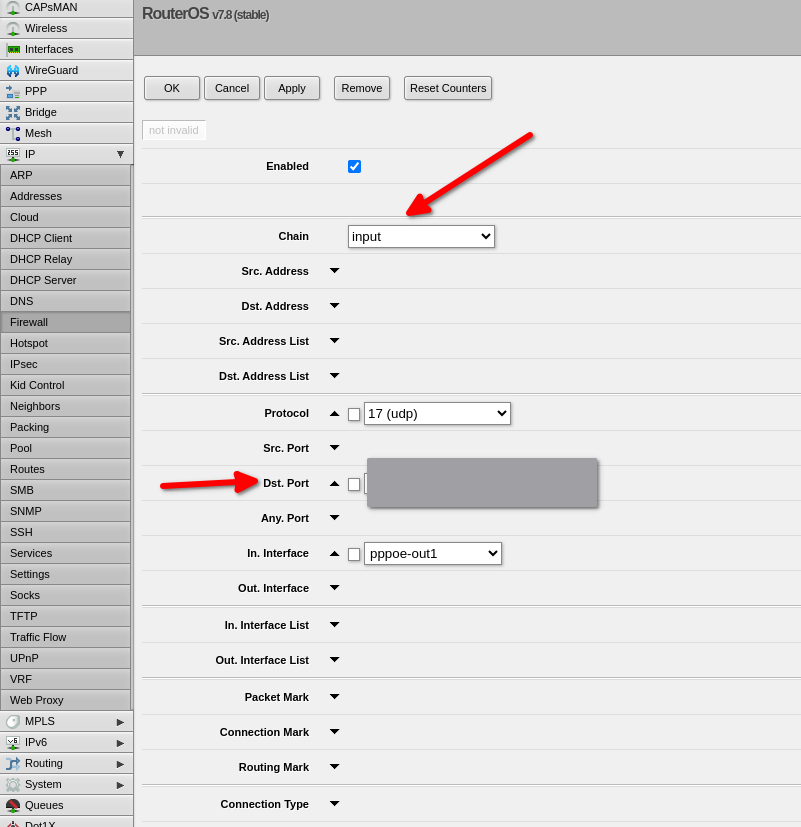Open the Routing icon in sidebar
The height and width of the screenshot is (827, 801).
click(13, 763)
